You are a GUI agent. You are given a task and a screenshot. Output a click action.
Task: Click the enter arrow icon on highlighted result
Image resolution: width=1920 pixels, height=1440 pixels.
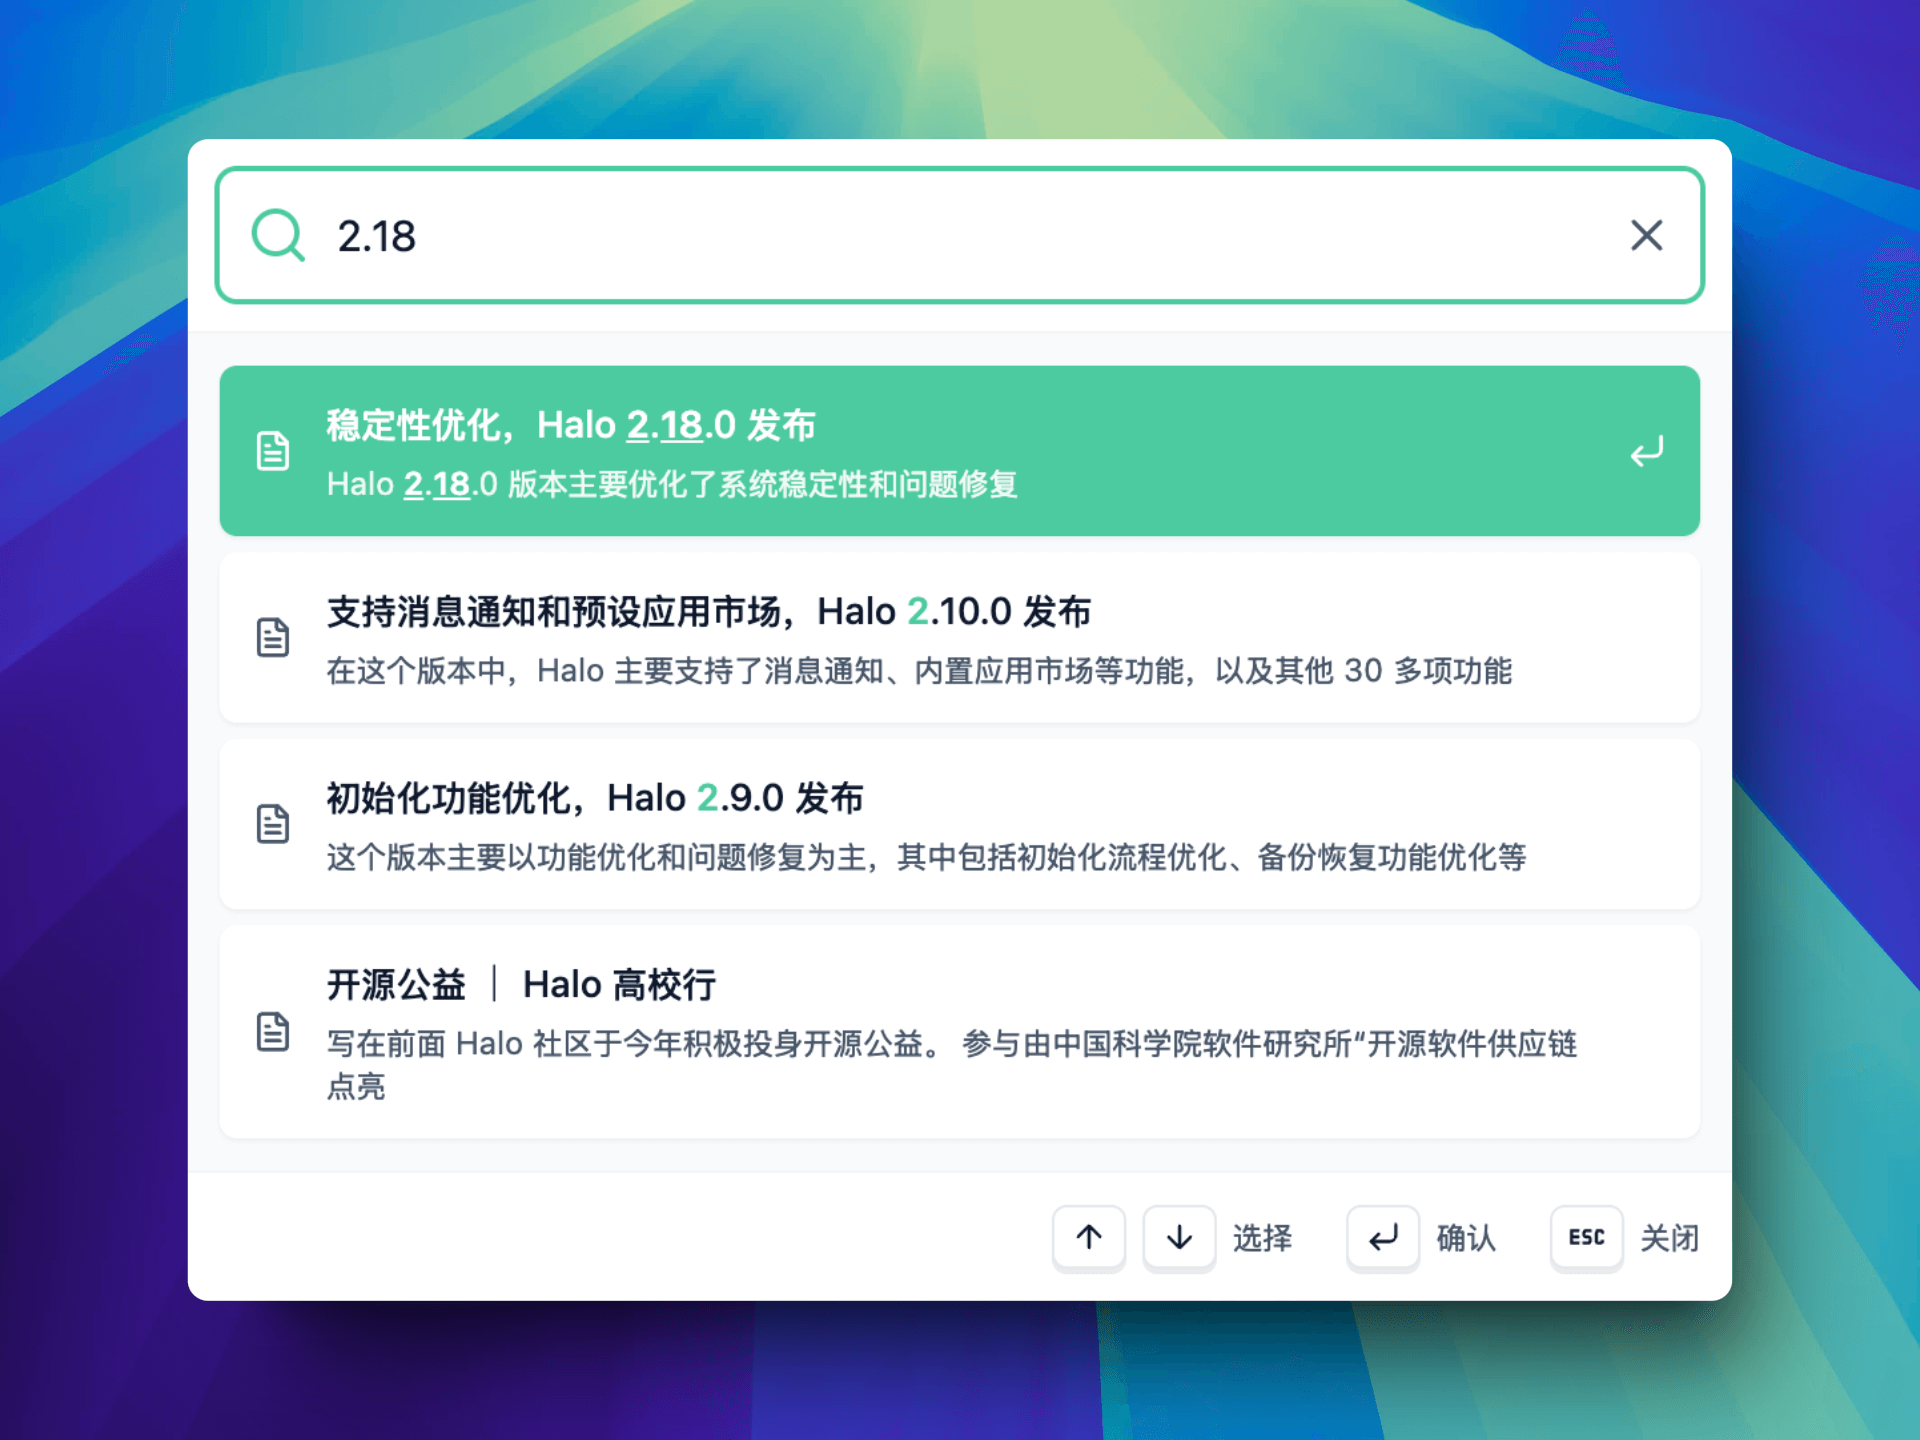[x=1646, y=452]
